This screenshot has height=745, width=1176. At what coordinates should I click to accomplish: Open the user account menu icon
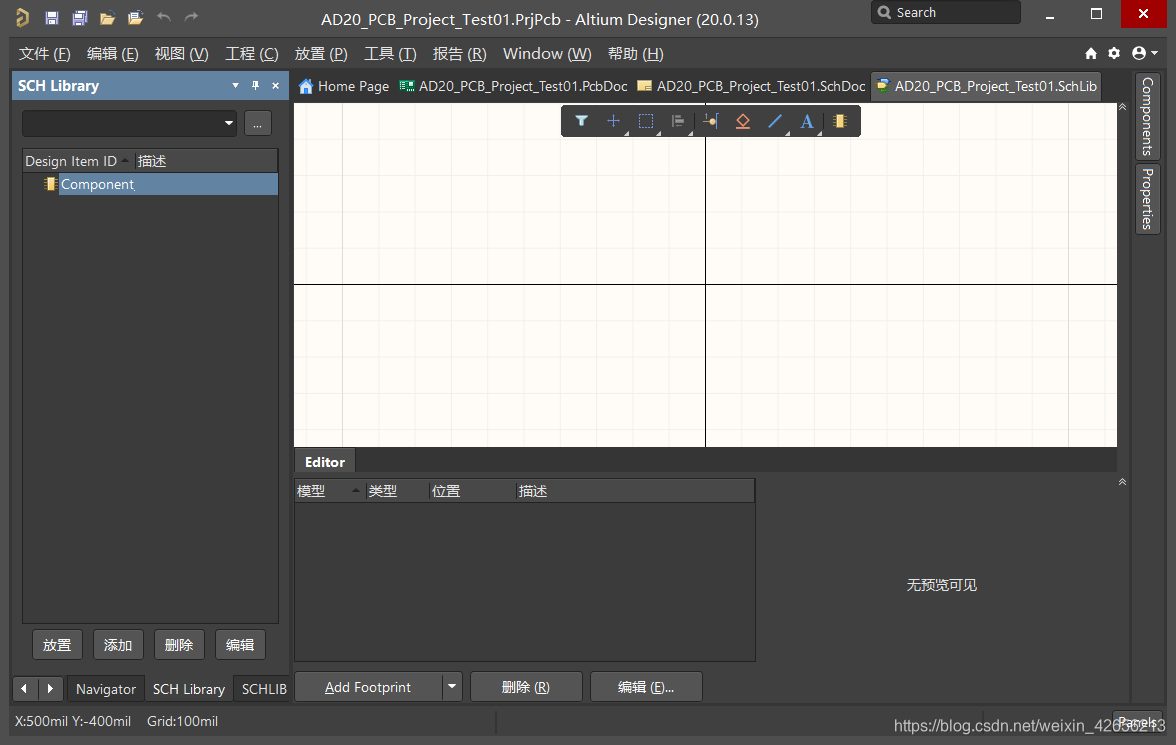1144,53
